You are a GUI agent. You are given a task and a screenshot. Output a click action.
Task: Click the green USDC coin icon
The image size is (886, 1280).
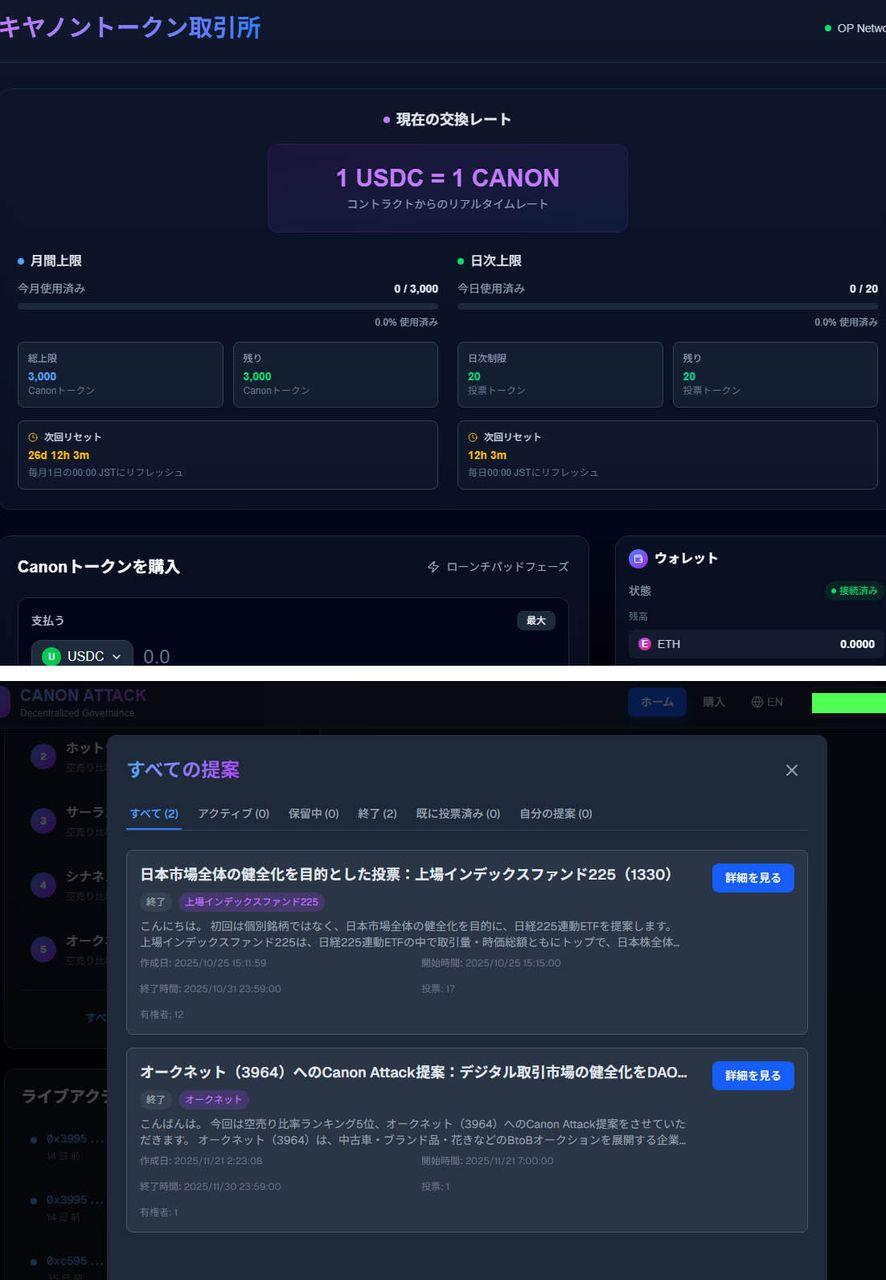coord(52,657)
